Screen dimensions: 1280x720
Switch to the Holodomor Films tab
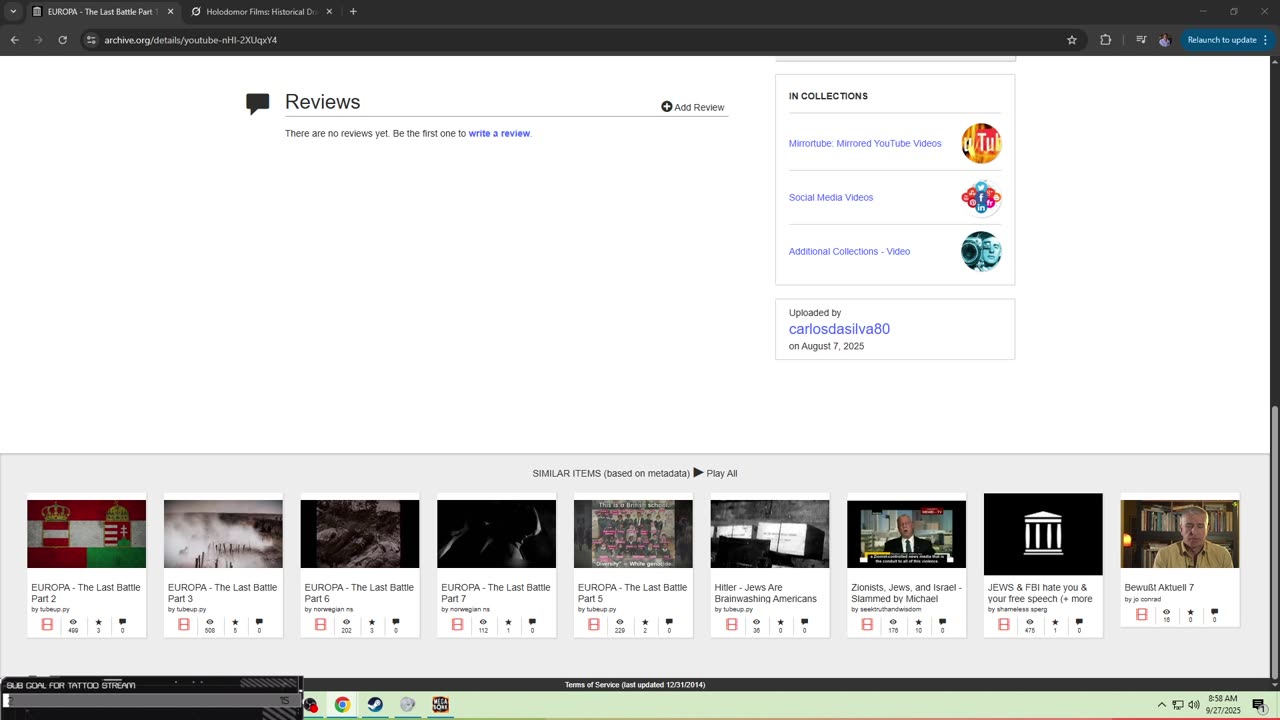point(262,12)
